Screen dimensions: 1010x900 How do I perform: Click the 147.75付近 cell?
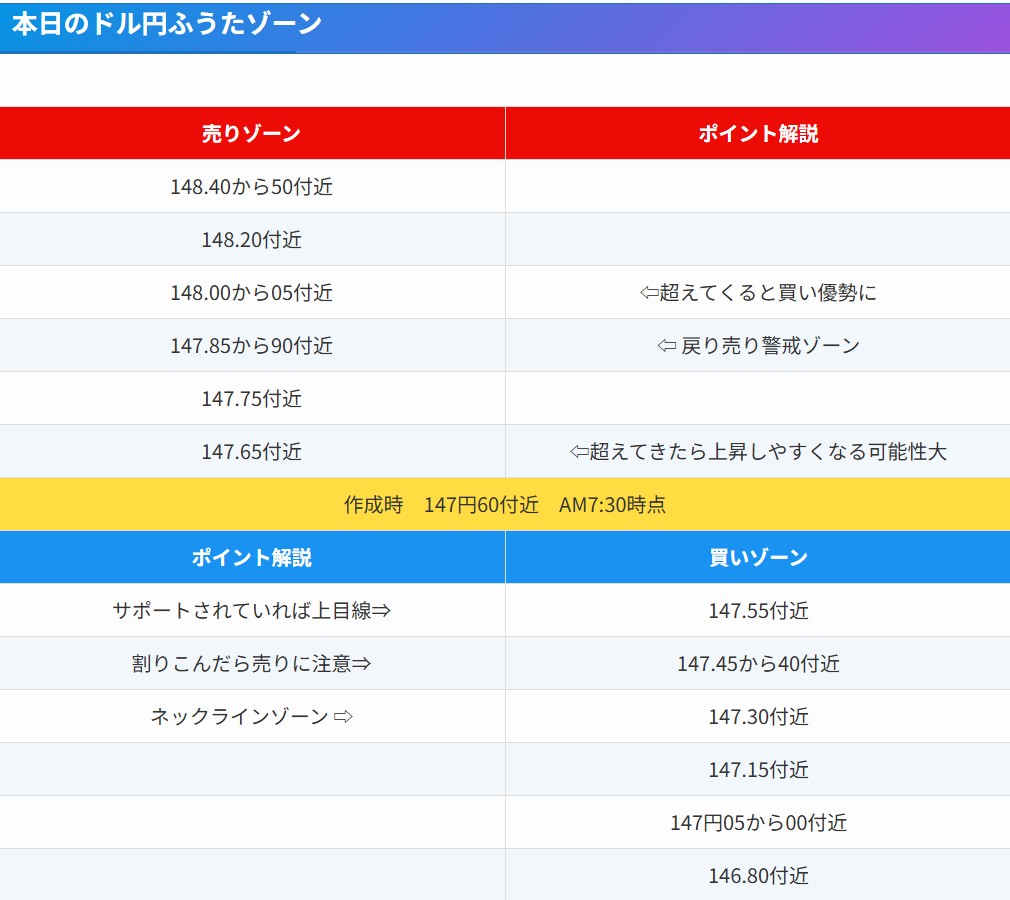[252, 398]
